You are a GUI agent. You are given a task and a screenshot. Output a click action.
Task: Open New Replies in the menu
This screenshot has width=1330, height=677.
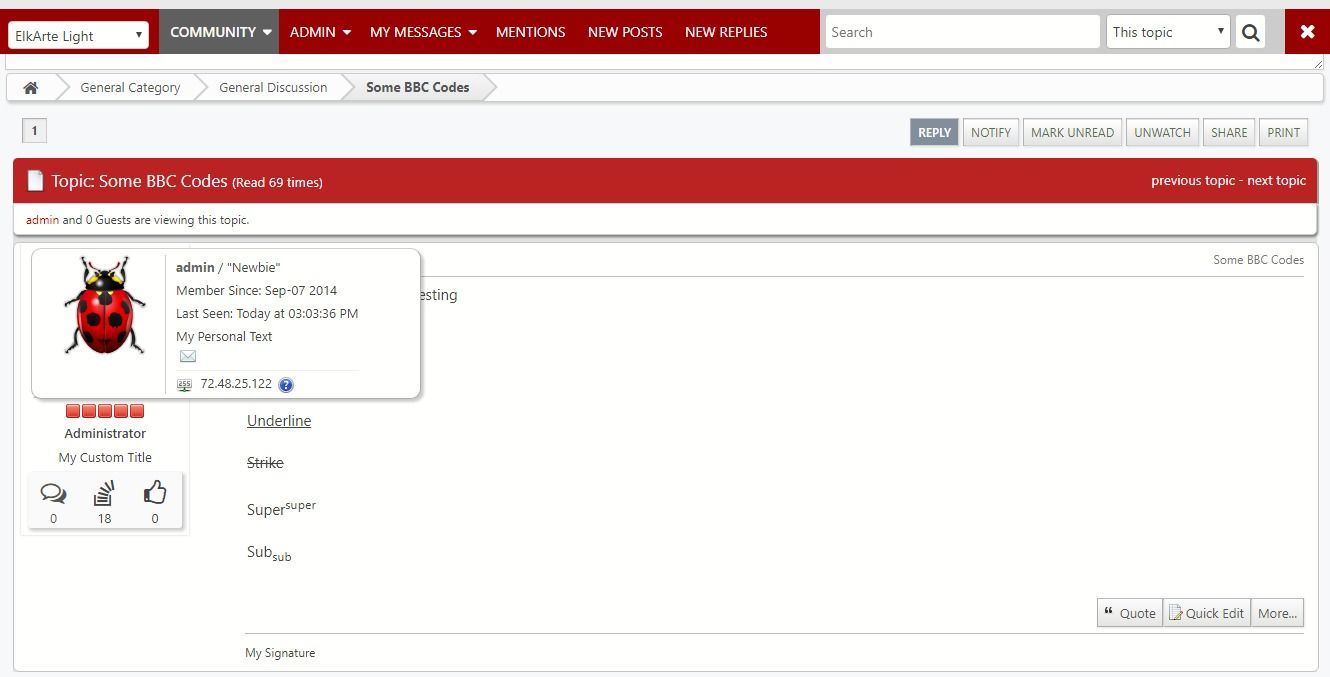click(x=726, y=32)
